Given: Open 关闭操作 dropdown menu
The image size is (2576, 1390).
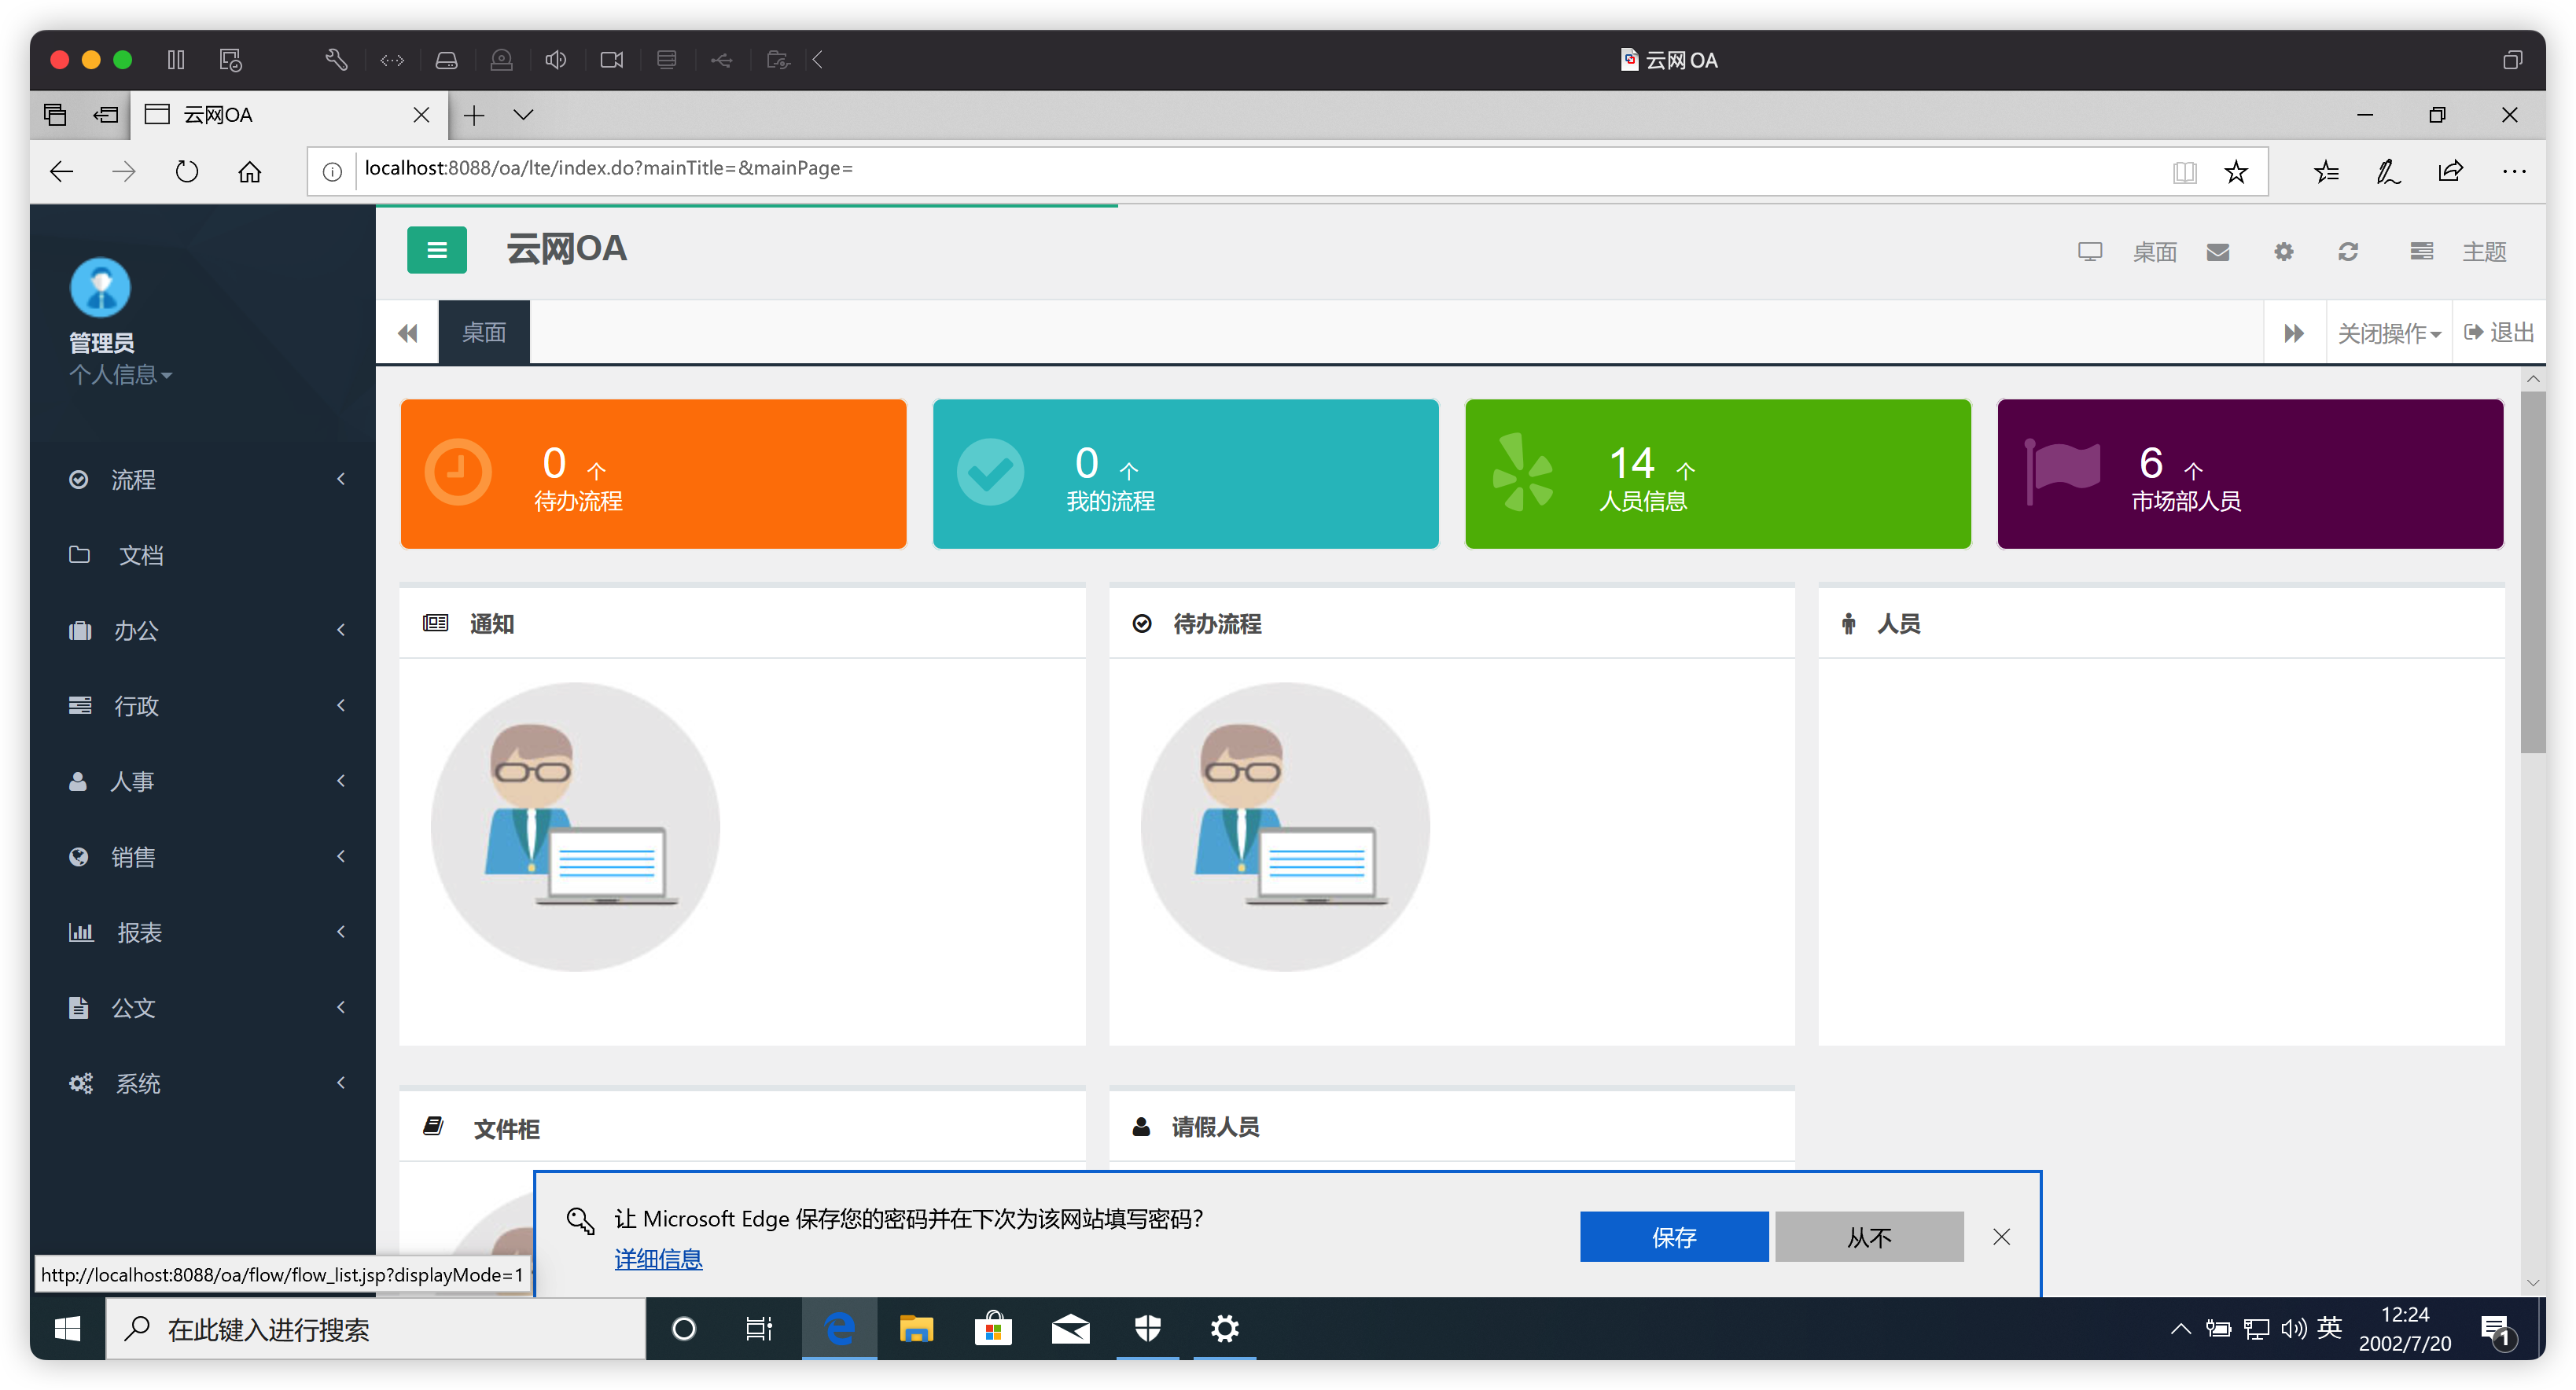Looking at the screenshot, I should 2387,333.
